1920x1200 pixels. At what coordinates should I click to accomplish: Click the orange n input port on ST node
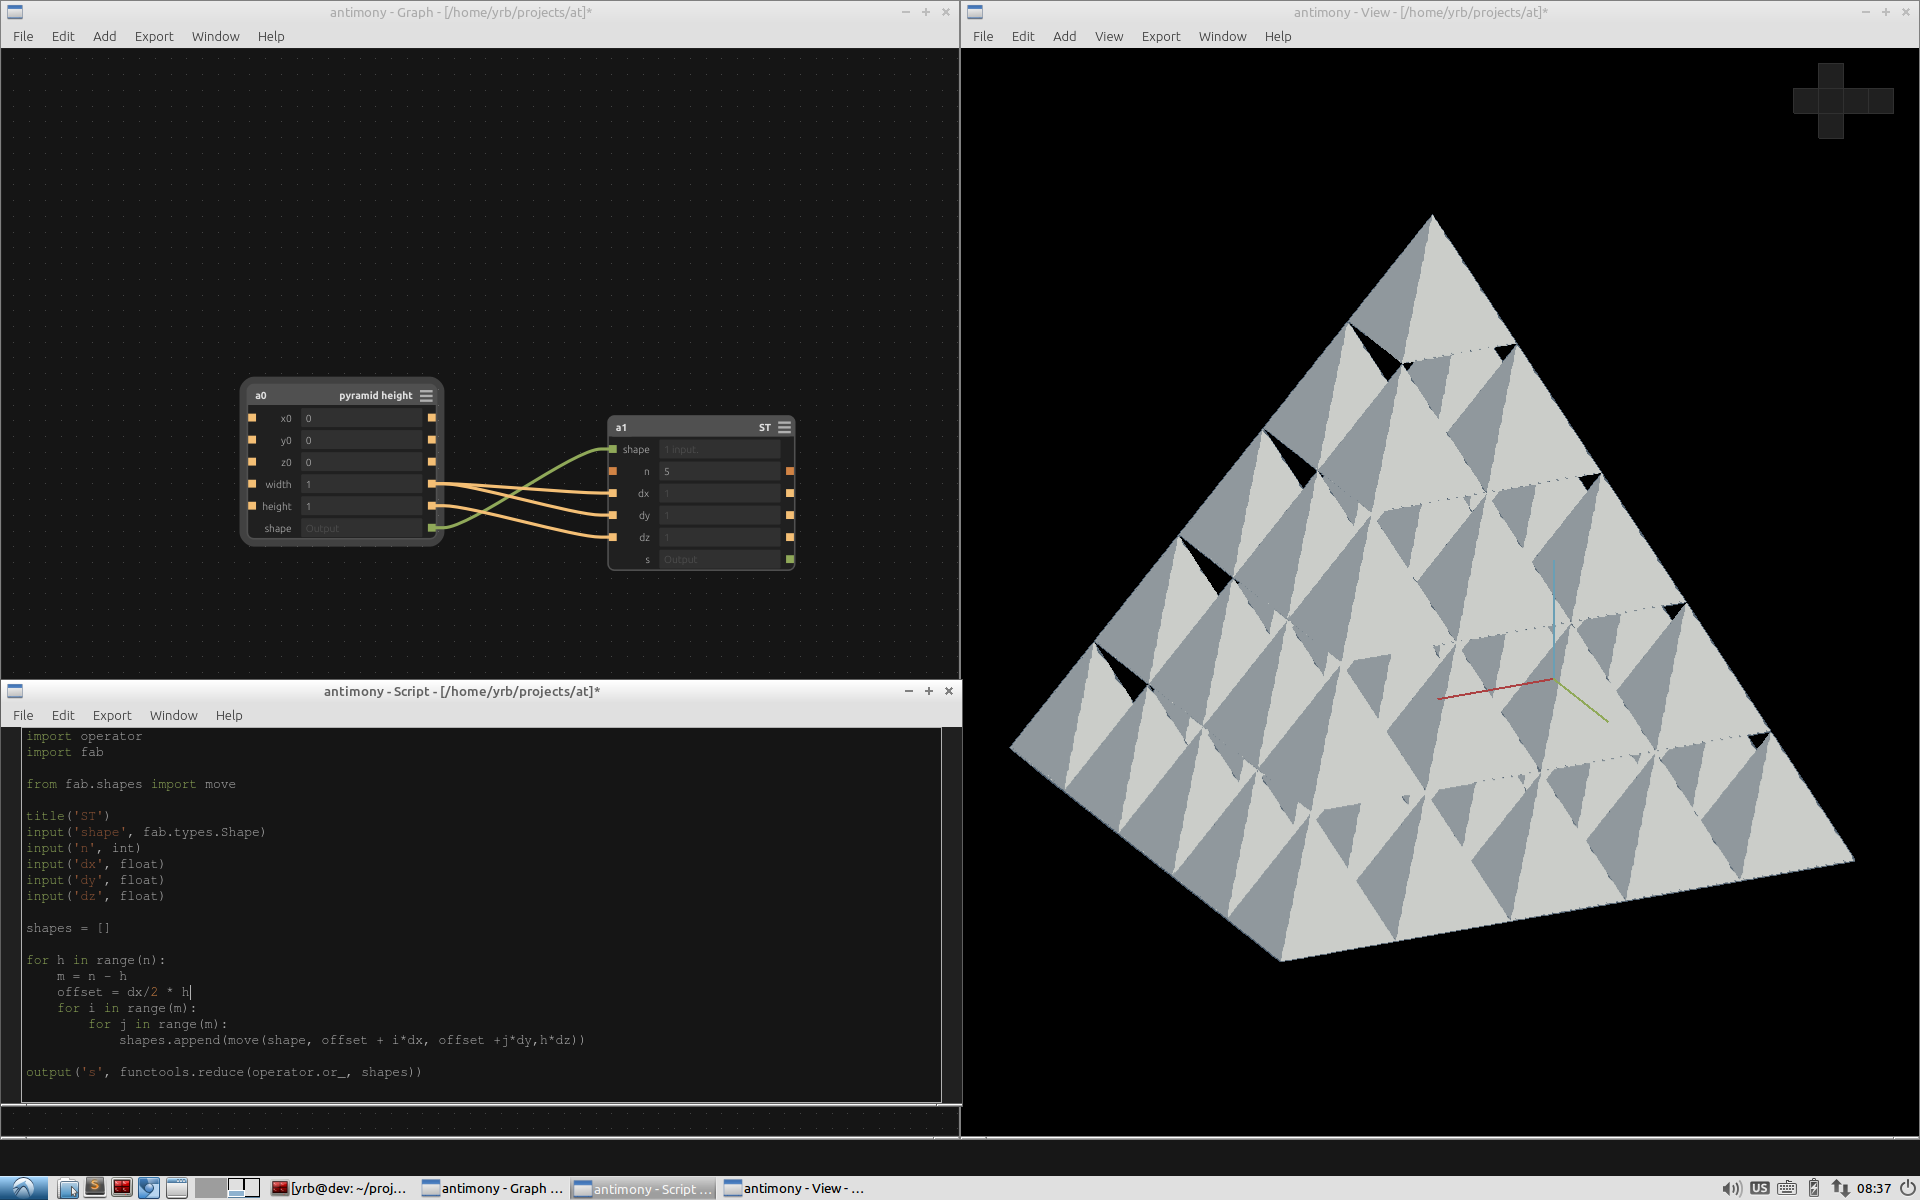tap(613, 471)
